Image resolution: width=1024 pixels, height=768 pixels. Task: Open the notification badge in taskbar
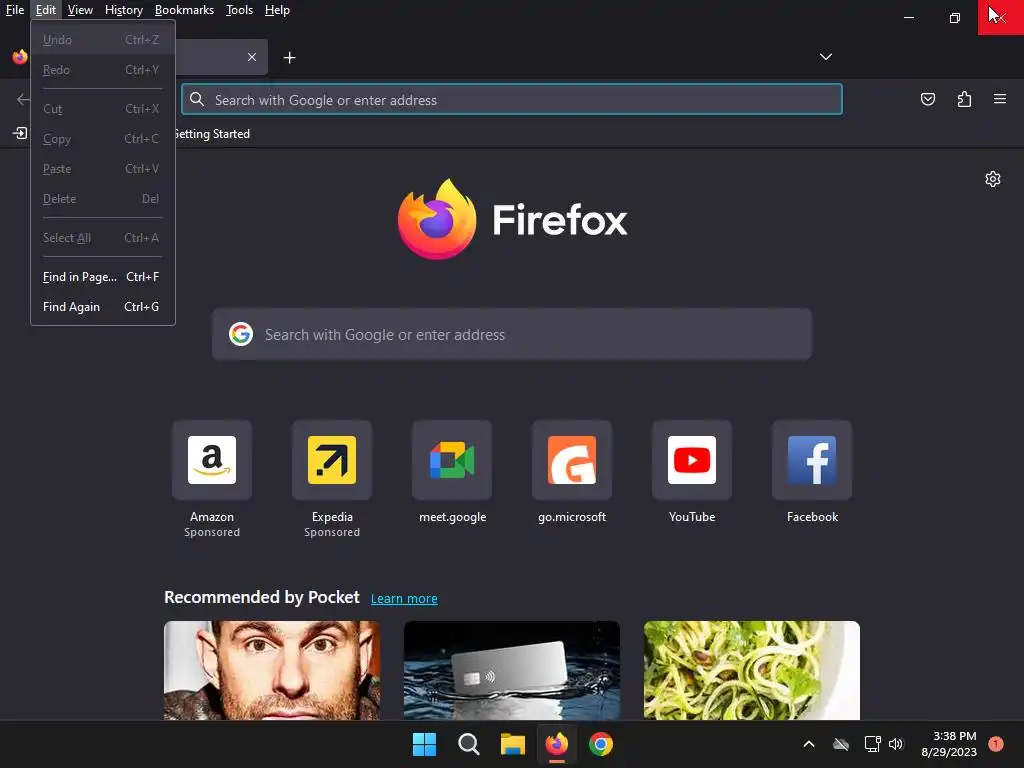(995, 743)
